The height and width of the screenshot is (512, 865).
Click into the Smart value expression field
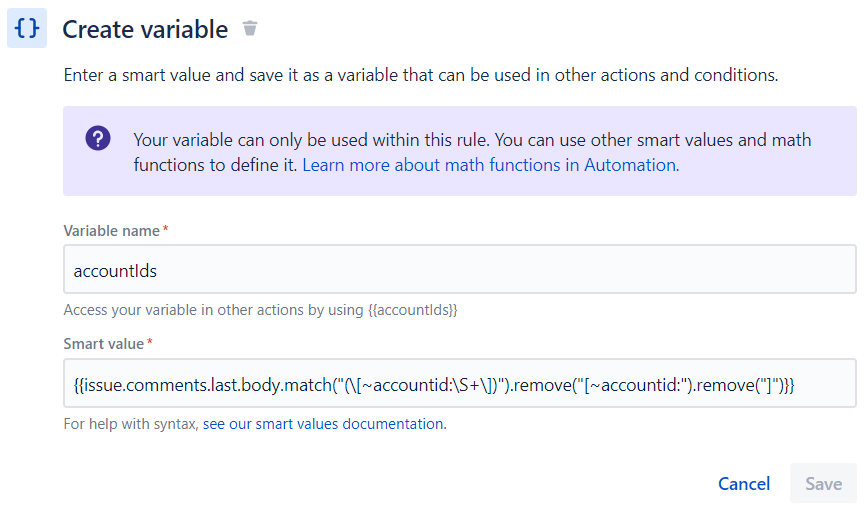point(460,383)
